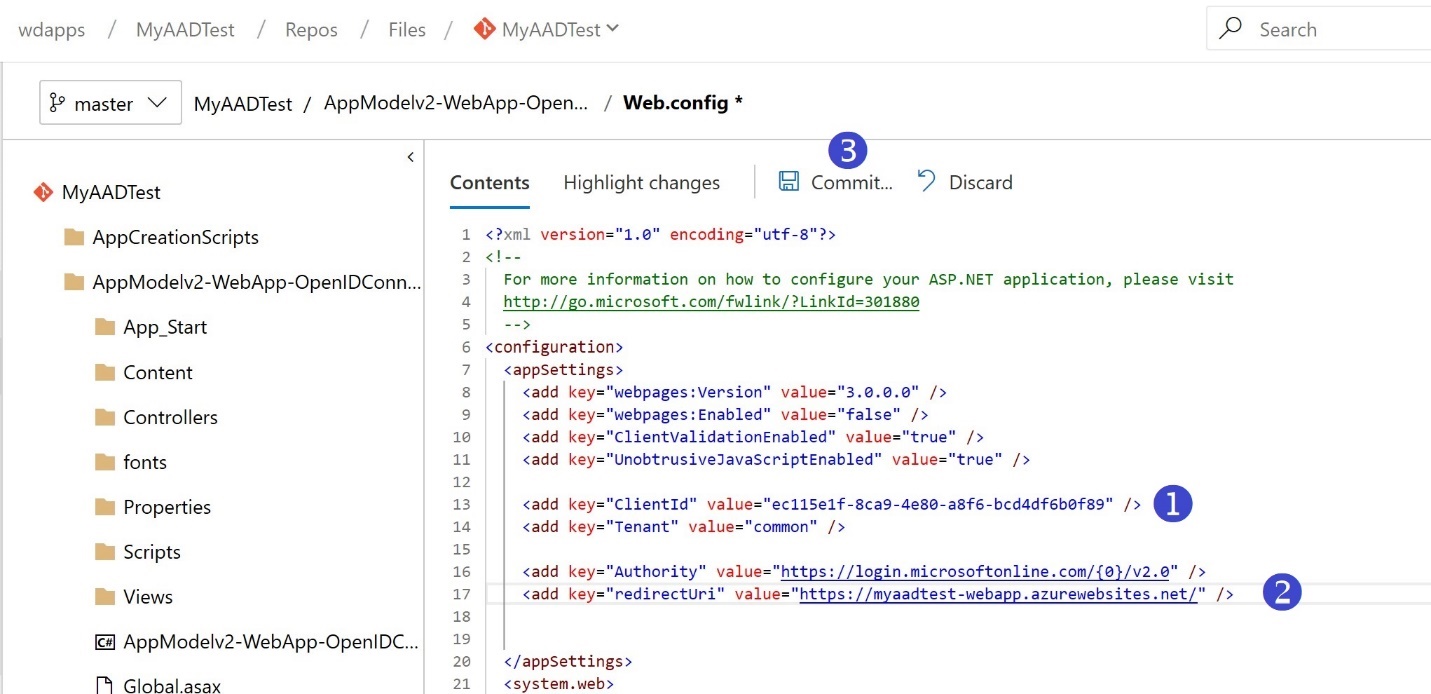Commit the Web.config changes
1431x694 pixels.
(x=836, y=182)
